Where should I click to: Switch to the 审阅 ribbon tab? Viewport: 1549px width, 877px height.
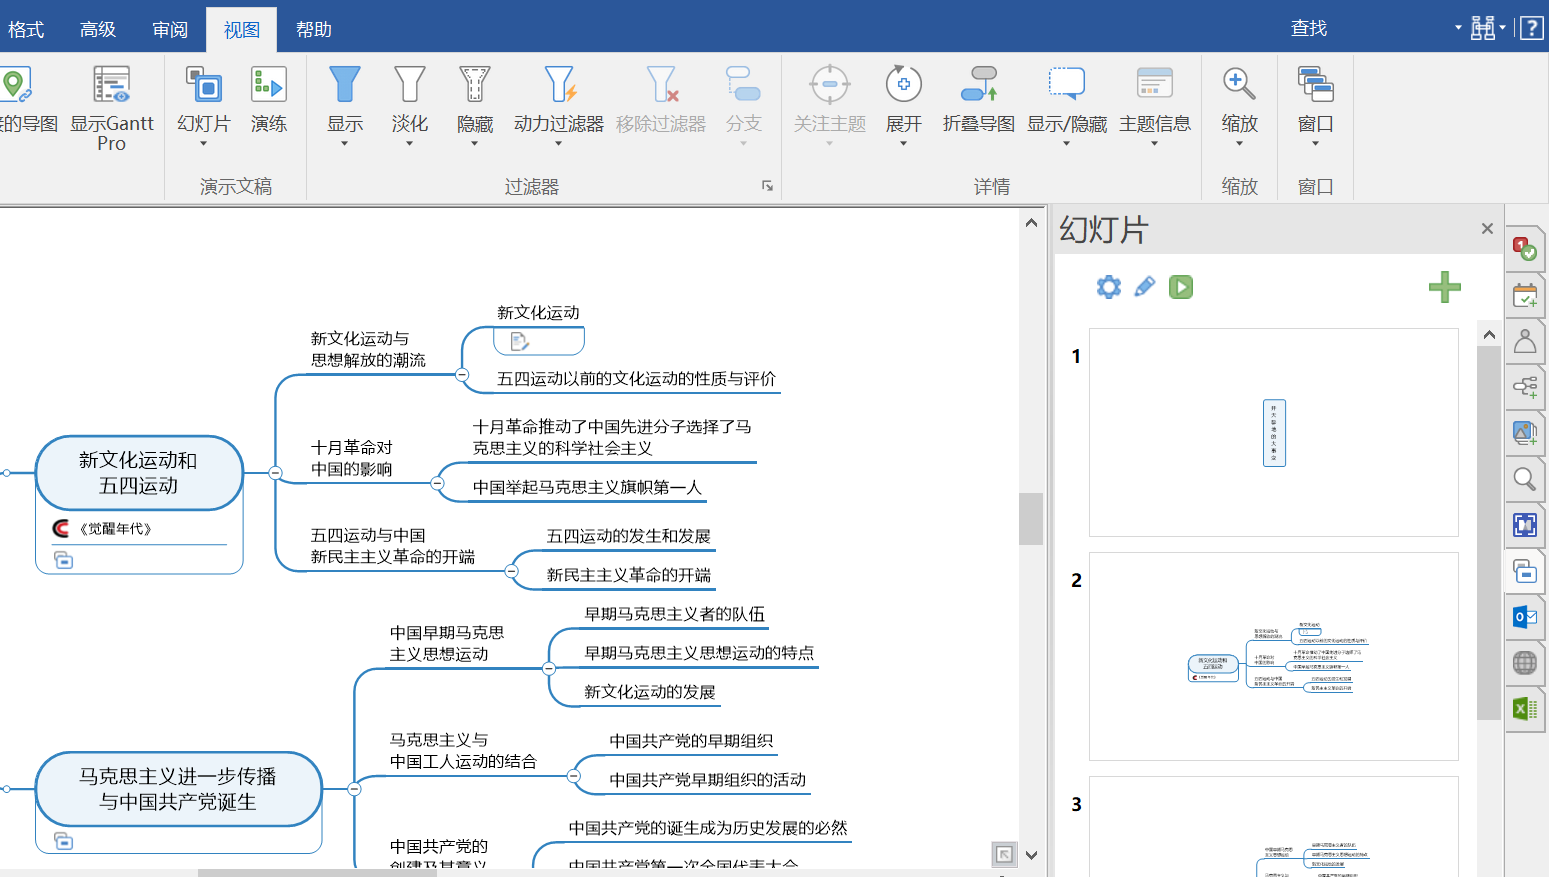point(170,29)
